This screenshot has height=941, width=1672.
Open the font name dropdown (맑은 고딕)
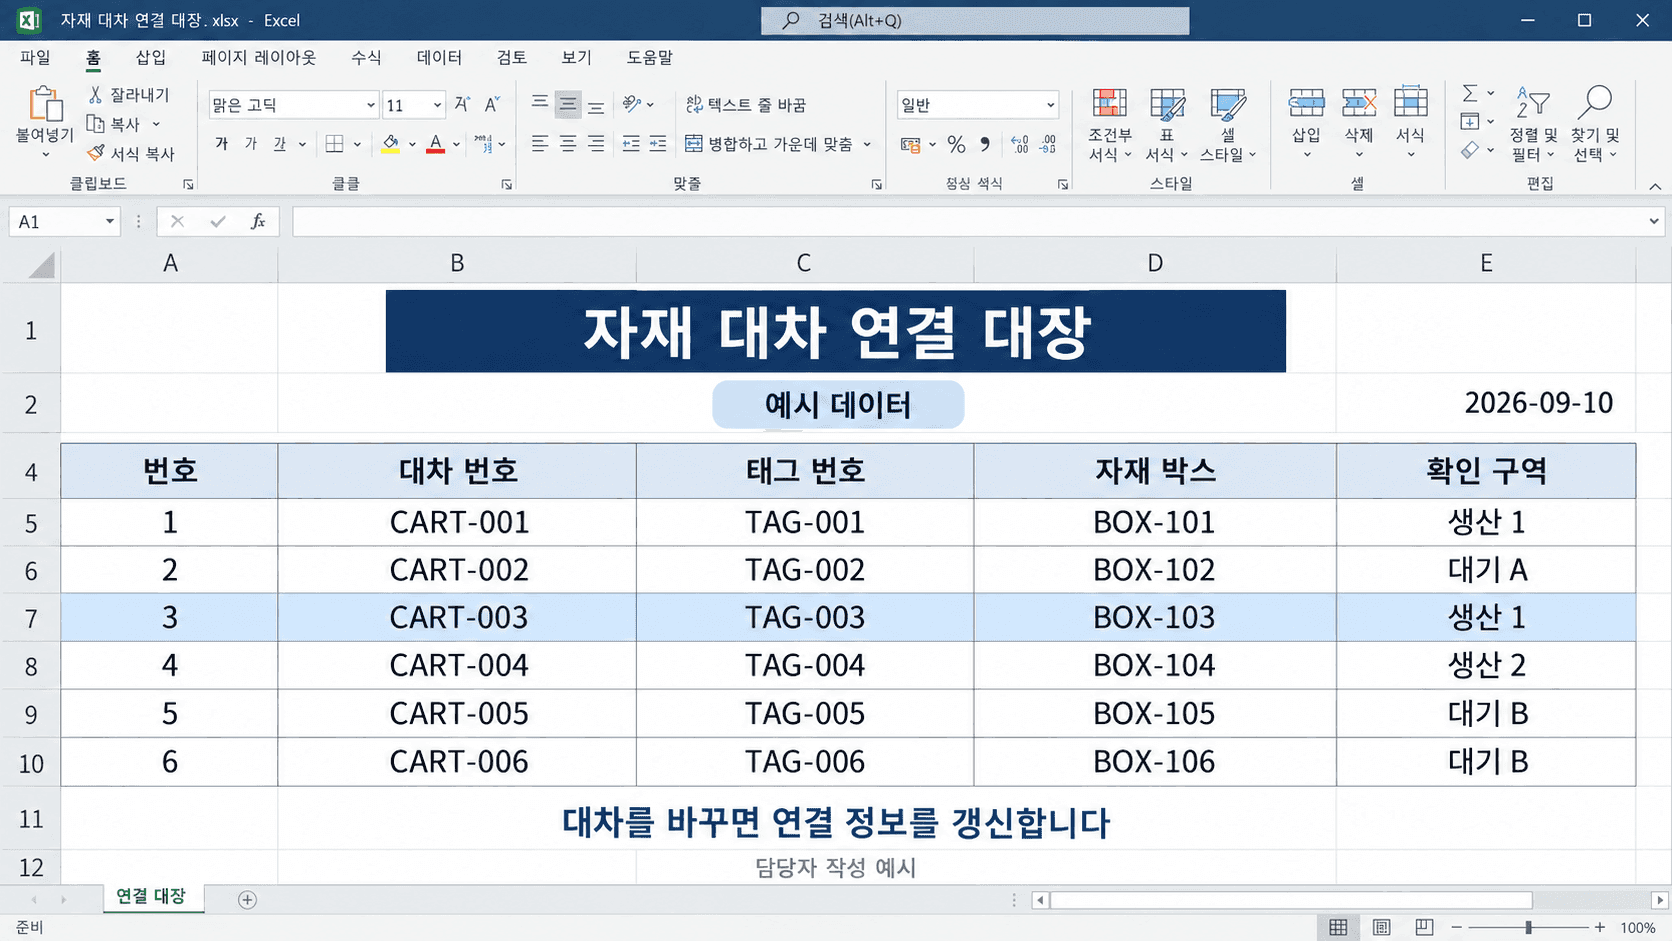[x=370, y=105]
